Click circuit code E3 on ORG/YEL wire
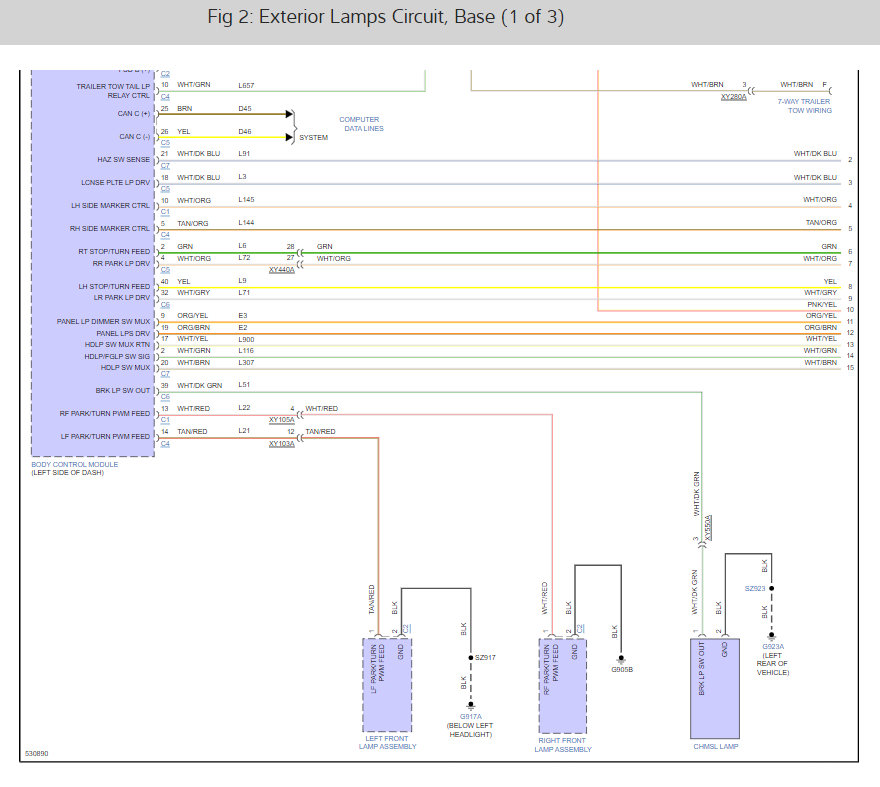The image size is (880, 787). 242,315
